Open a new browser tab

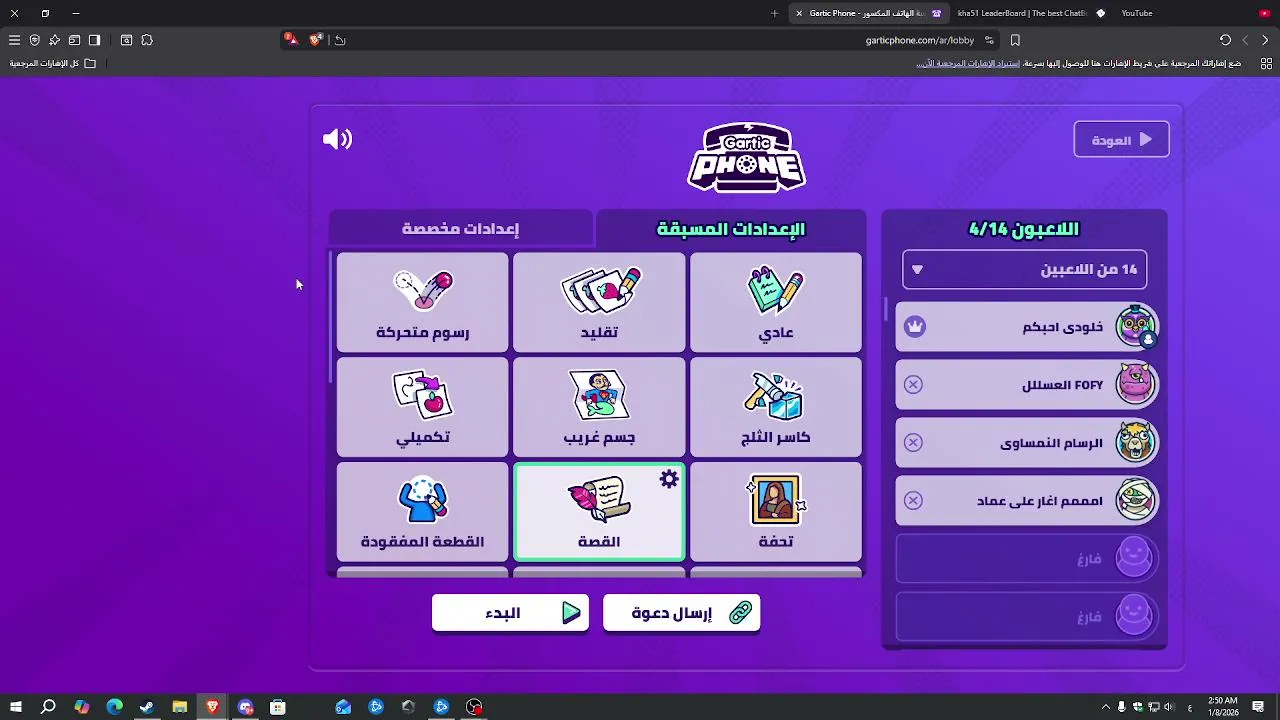[x=774, y=13]
